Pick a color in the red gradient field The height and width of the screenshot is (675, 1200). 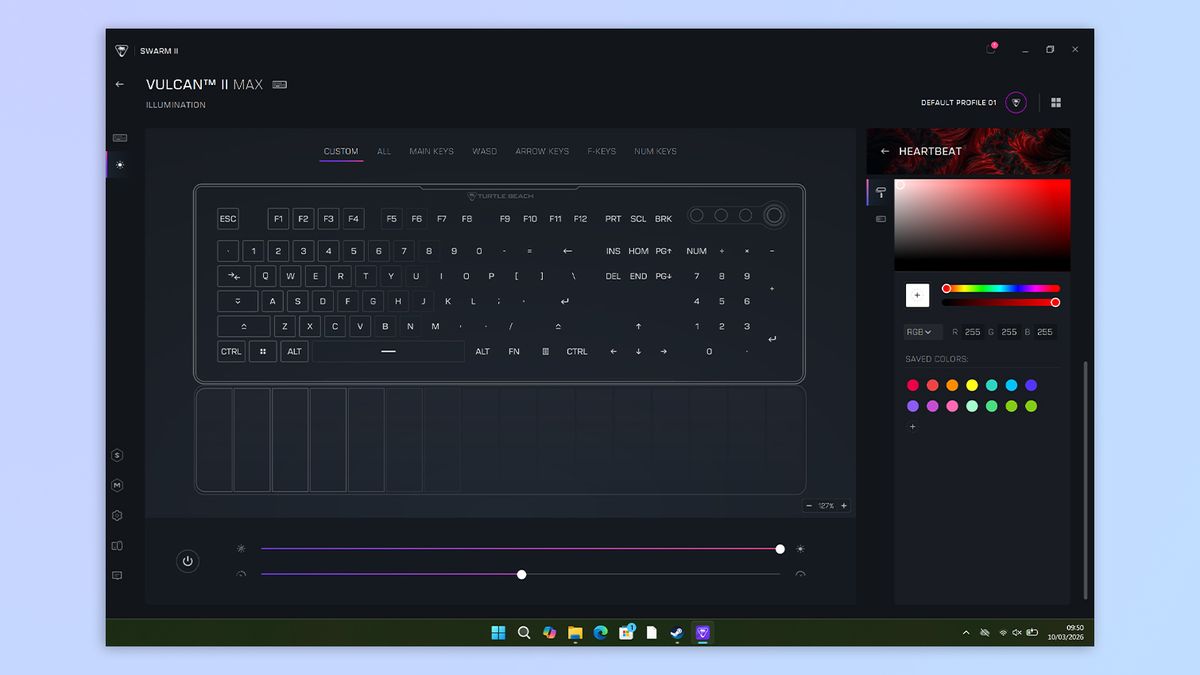click(x=982, y=225)
